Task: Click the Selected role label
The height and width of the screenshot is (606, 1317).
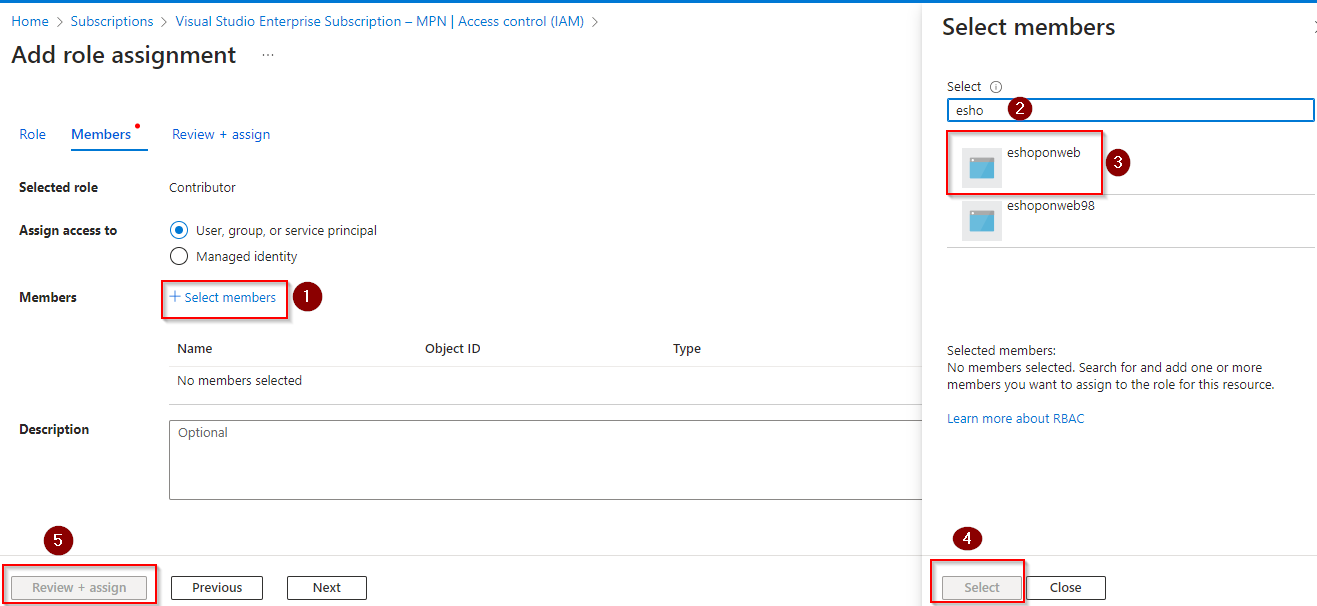Action: point(59,187)
